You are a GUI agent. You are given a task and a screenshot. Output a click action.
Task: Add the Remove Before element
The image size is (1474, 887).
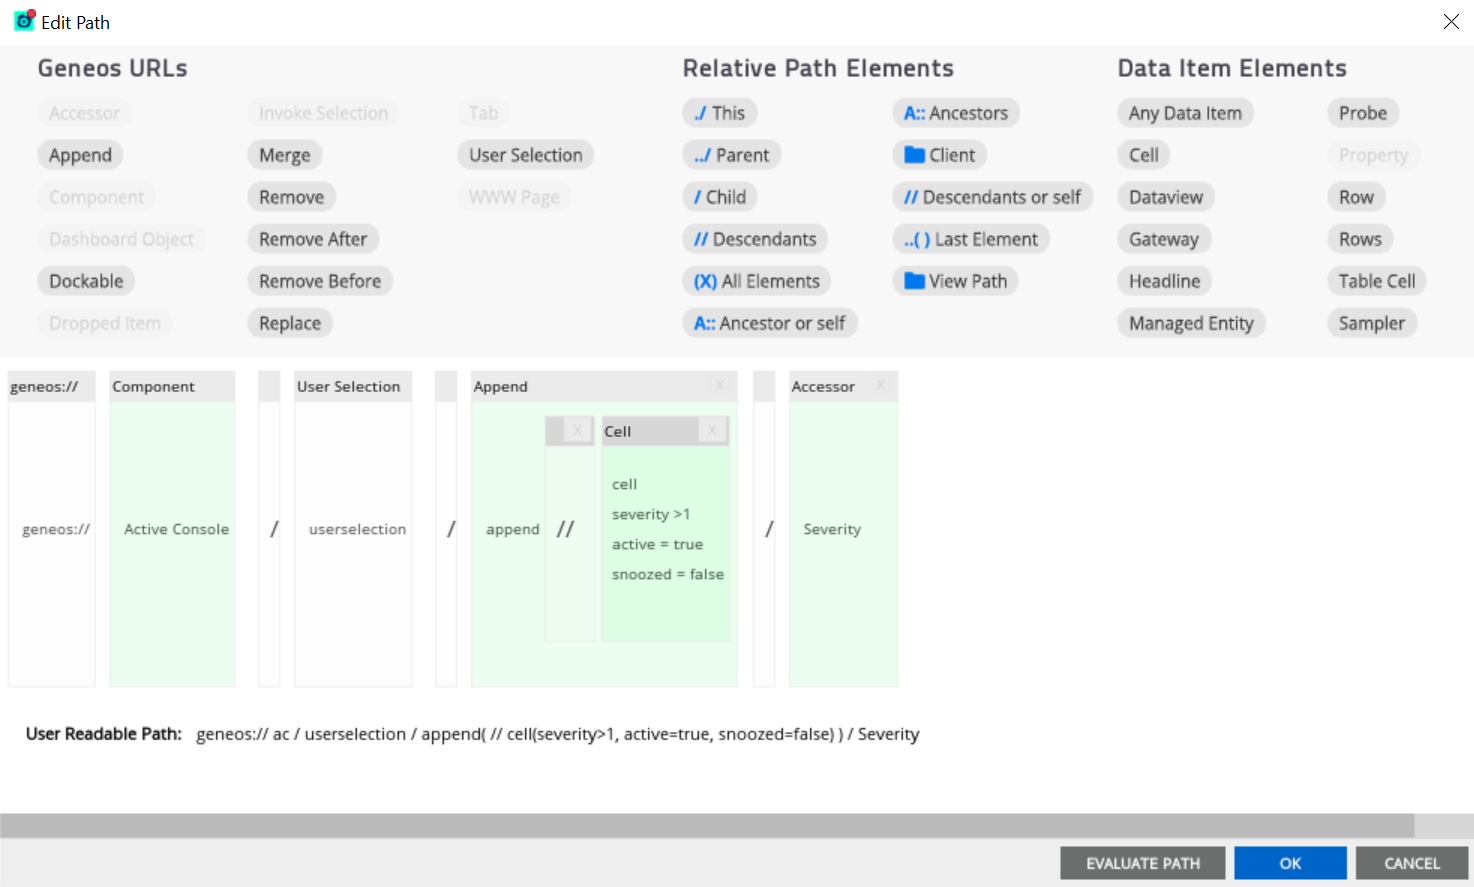pos(320,281)
